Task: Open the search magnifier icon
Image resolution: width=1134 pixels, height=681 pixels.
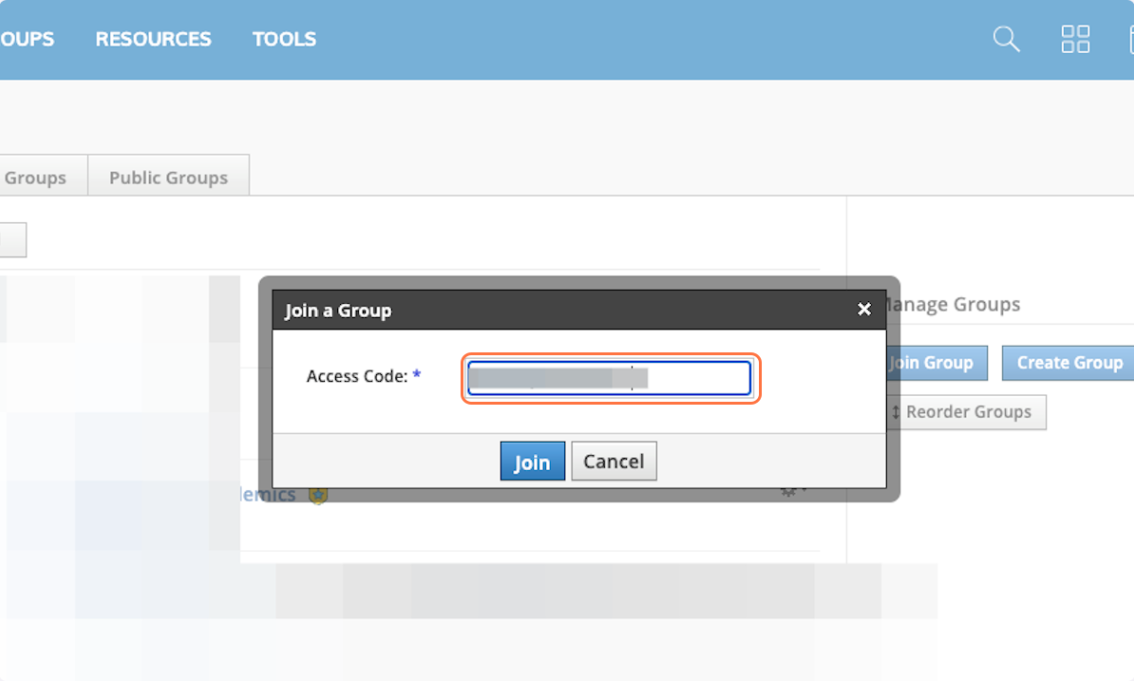Action: click(x=1006, y=39)
